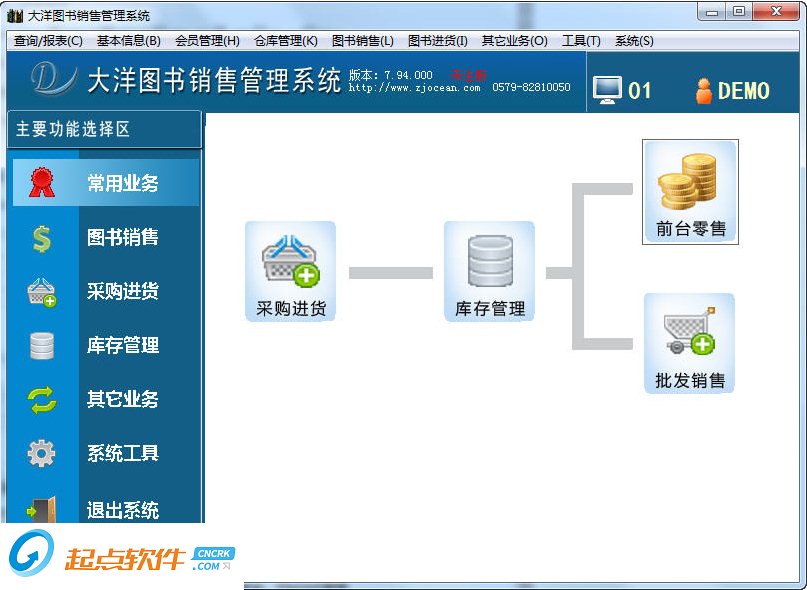The image size is (807, 590).
Task: Select the cylinder icon beside sidebar 库存管理
Action: 42,345
